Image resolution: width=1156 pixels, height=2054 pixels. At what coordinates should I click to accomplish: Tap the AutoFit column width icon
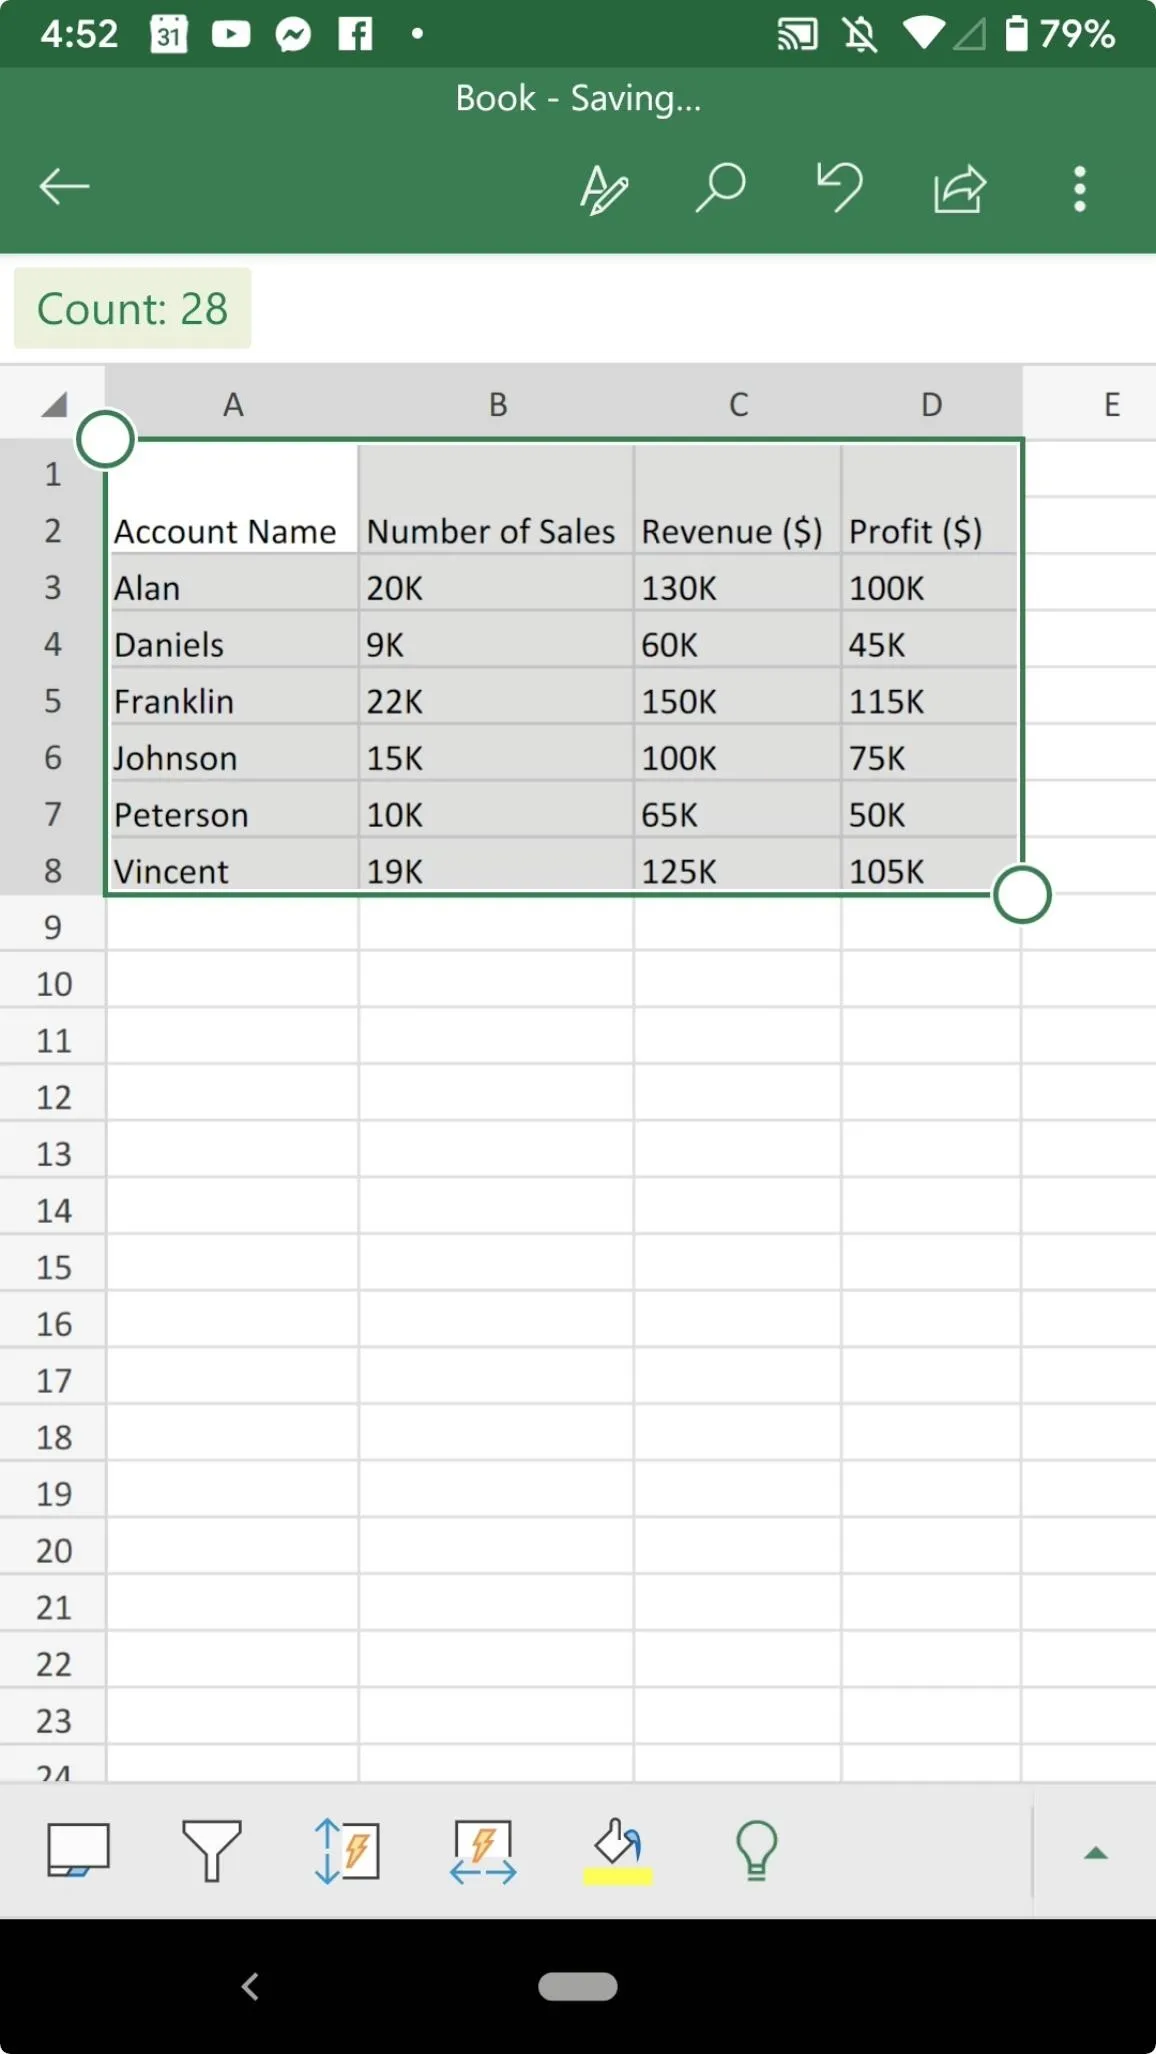[x=483, y=1852]
